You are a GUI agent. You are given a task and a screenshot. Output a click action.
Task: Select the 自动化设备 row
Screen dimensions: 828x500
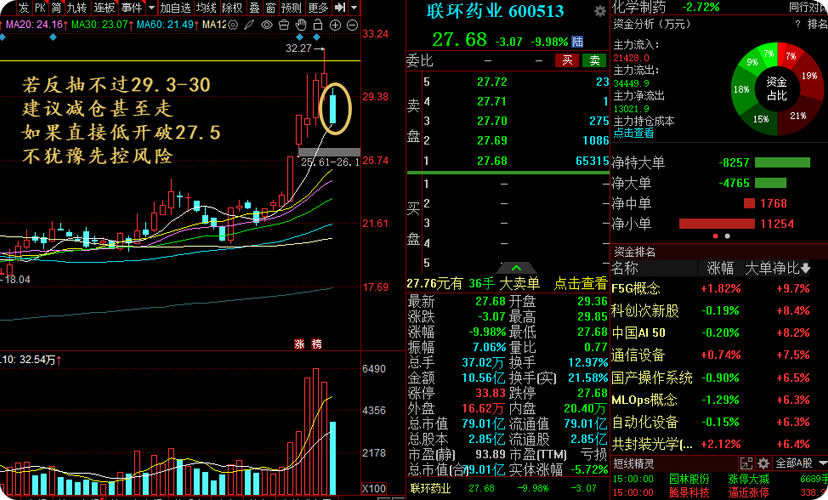pyautogui.click(x=718, y=422)
